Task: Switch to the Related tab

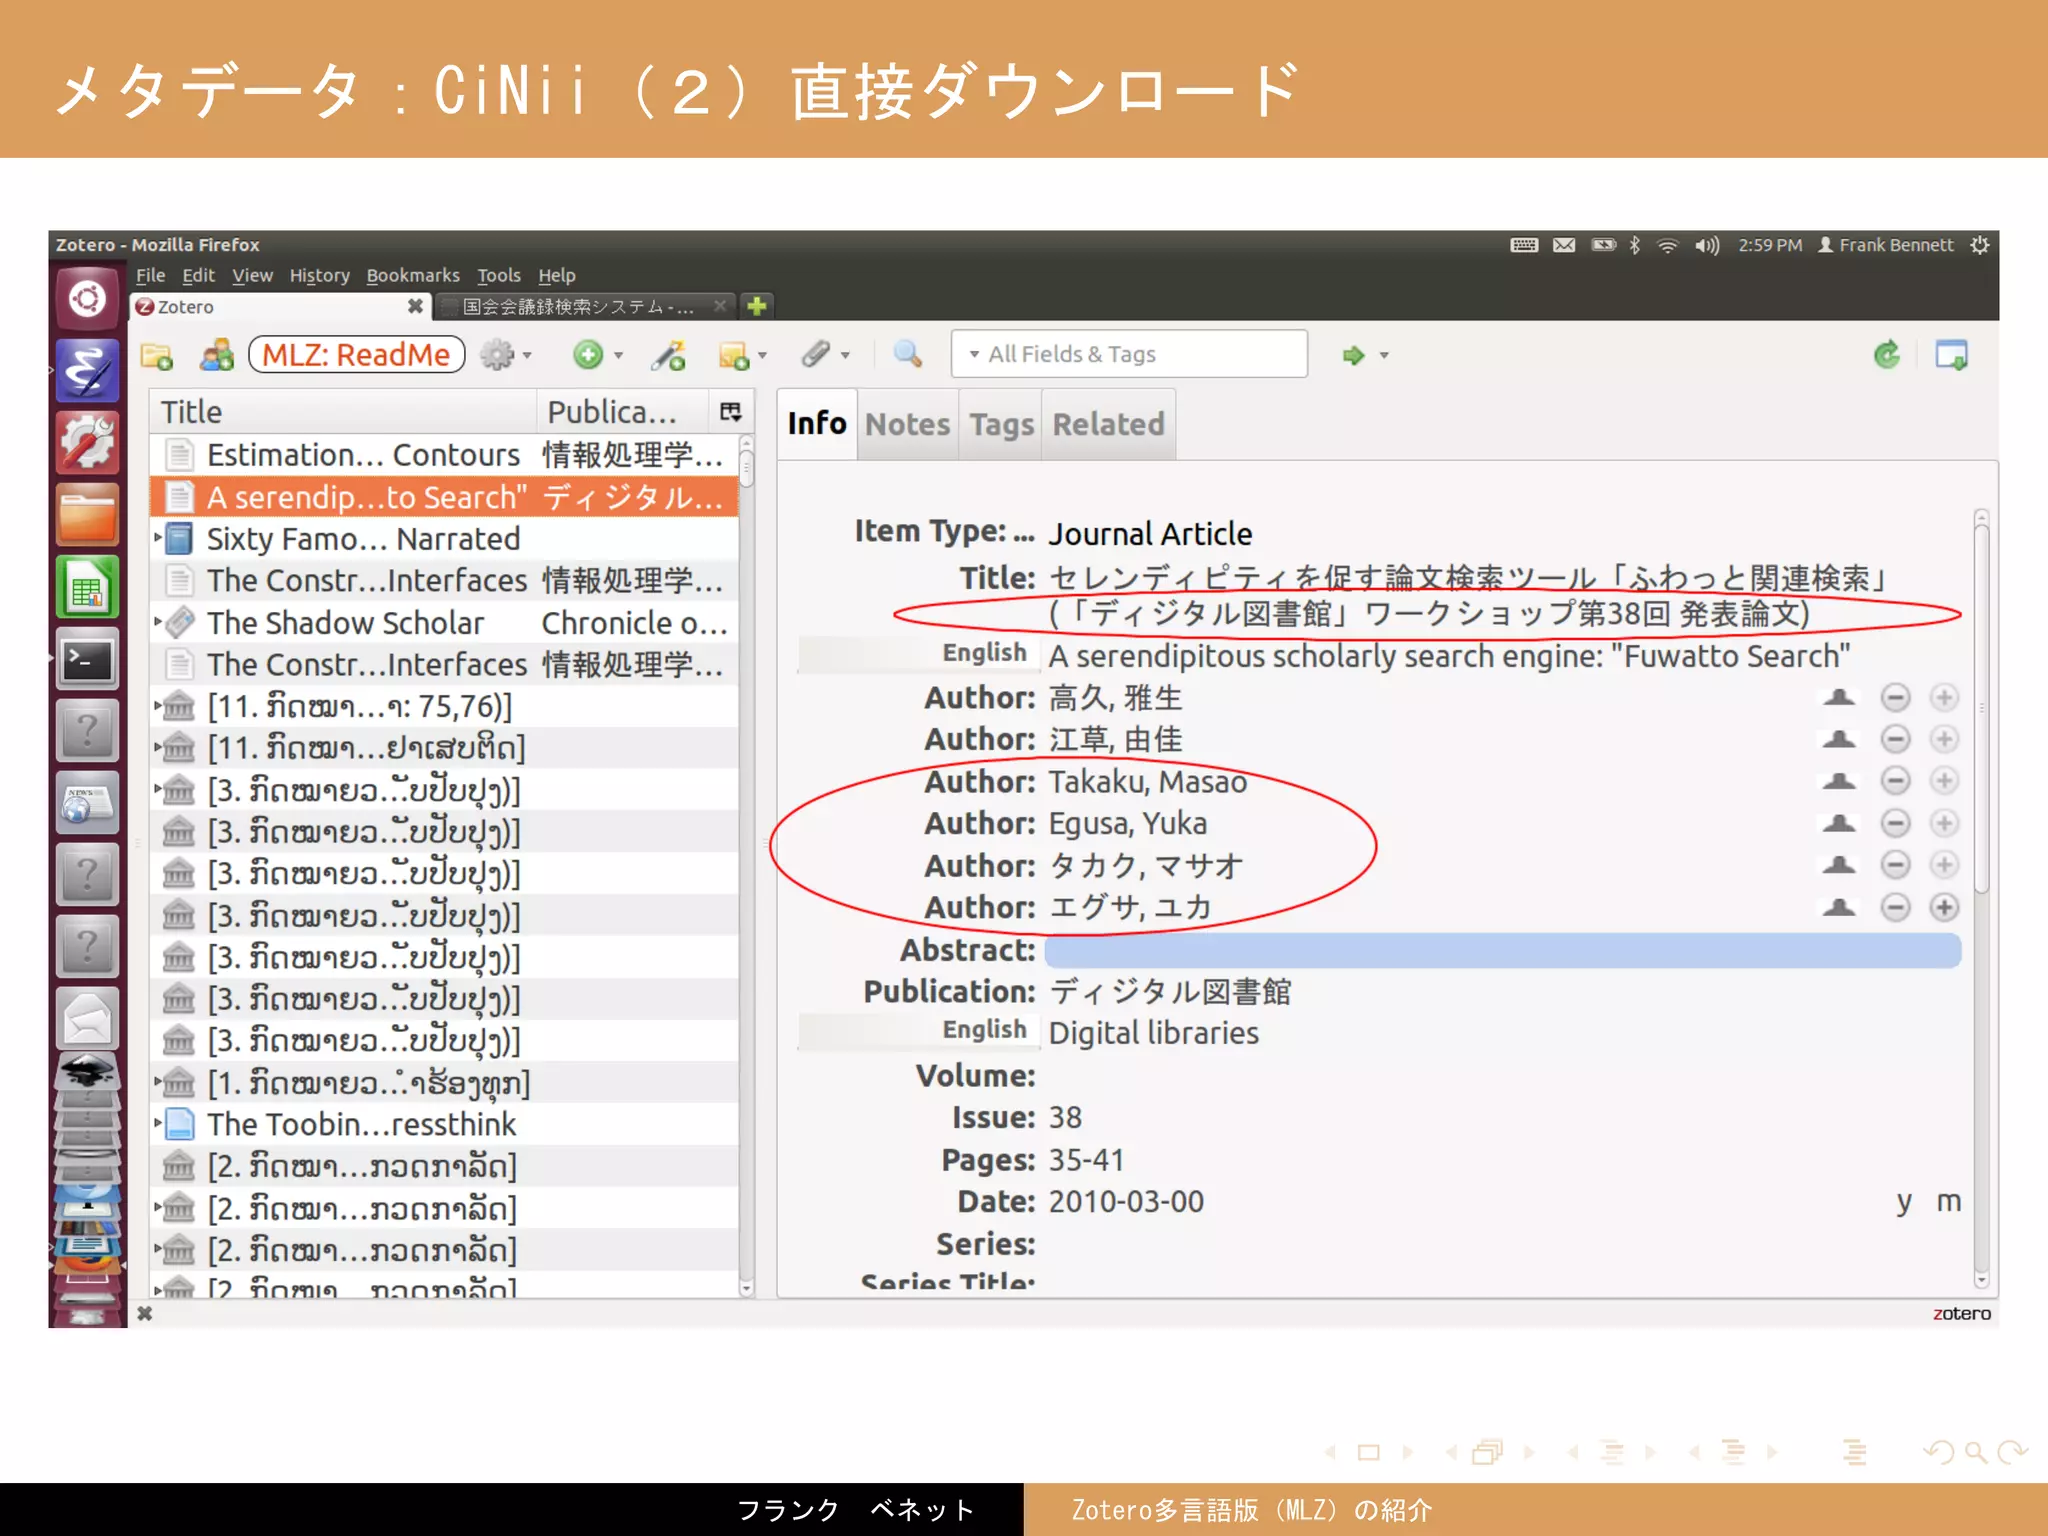Action: [1108, 425]
